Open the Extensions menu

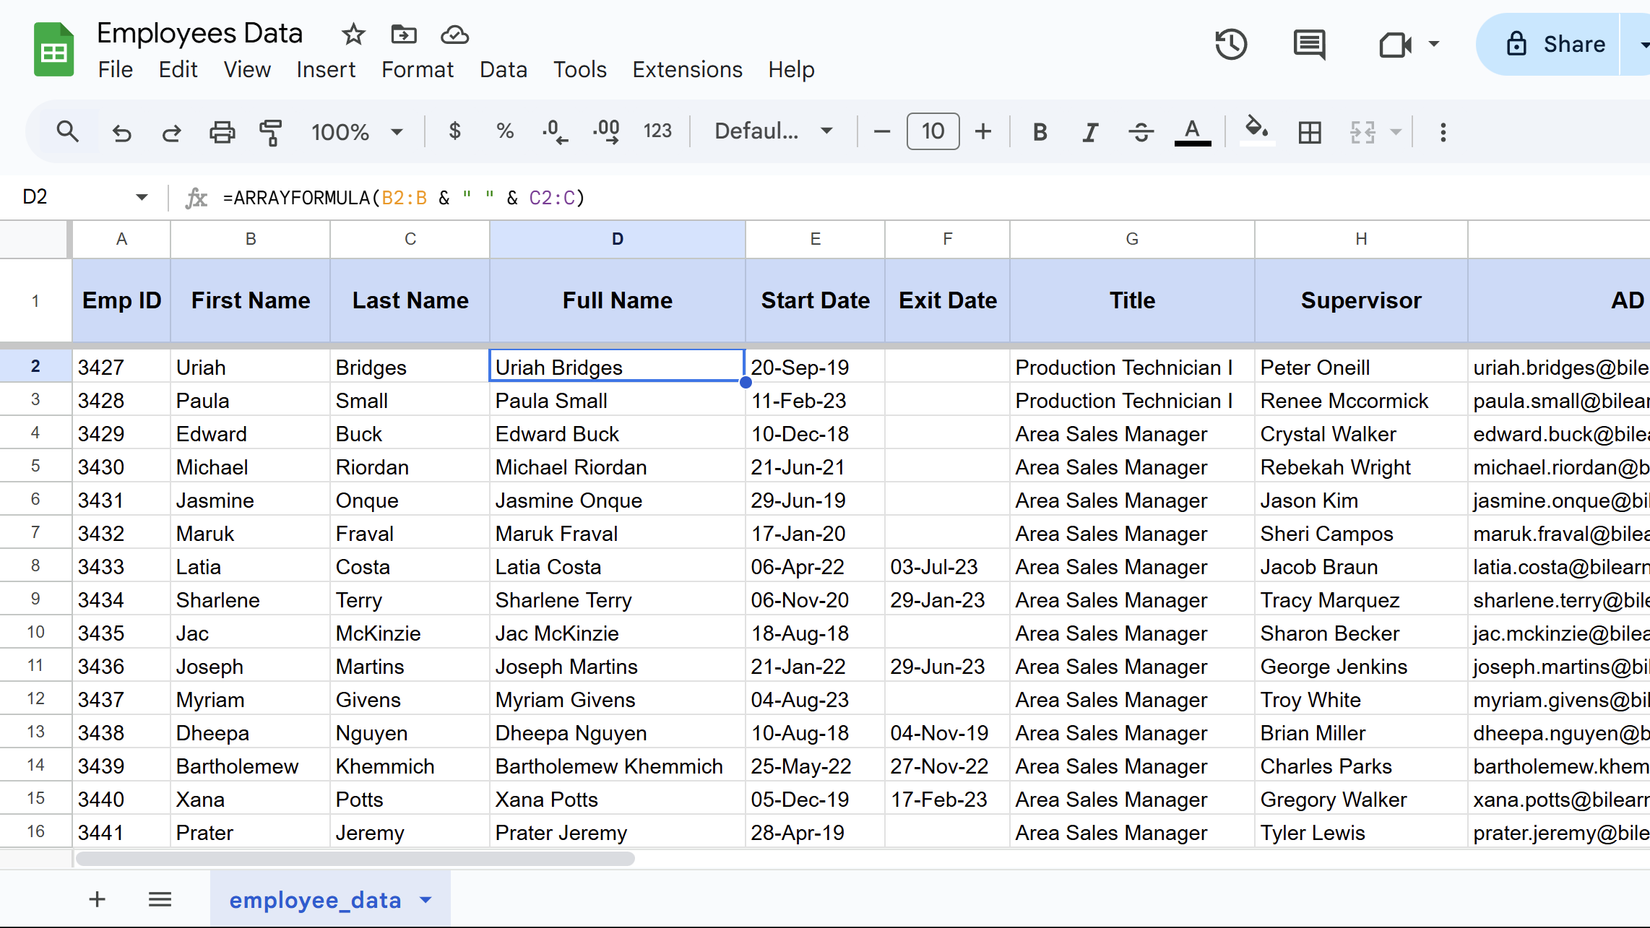(687, 69)
